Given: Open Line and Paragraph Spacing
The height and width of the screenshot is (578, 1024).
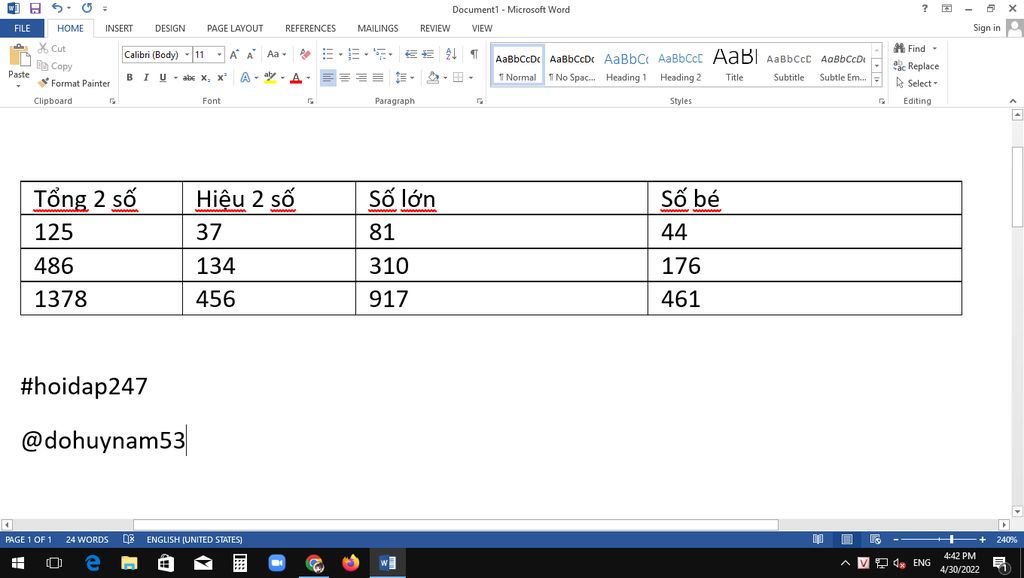Looking at the screenshot, I should (x=405, y=77).
